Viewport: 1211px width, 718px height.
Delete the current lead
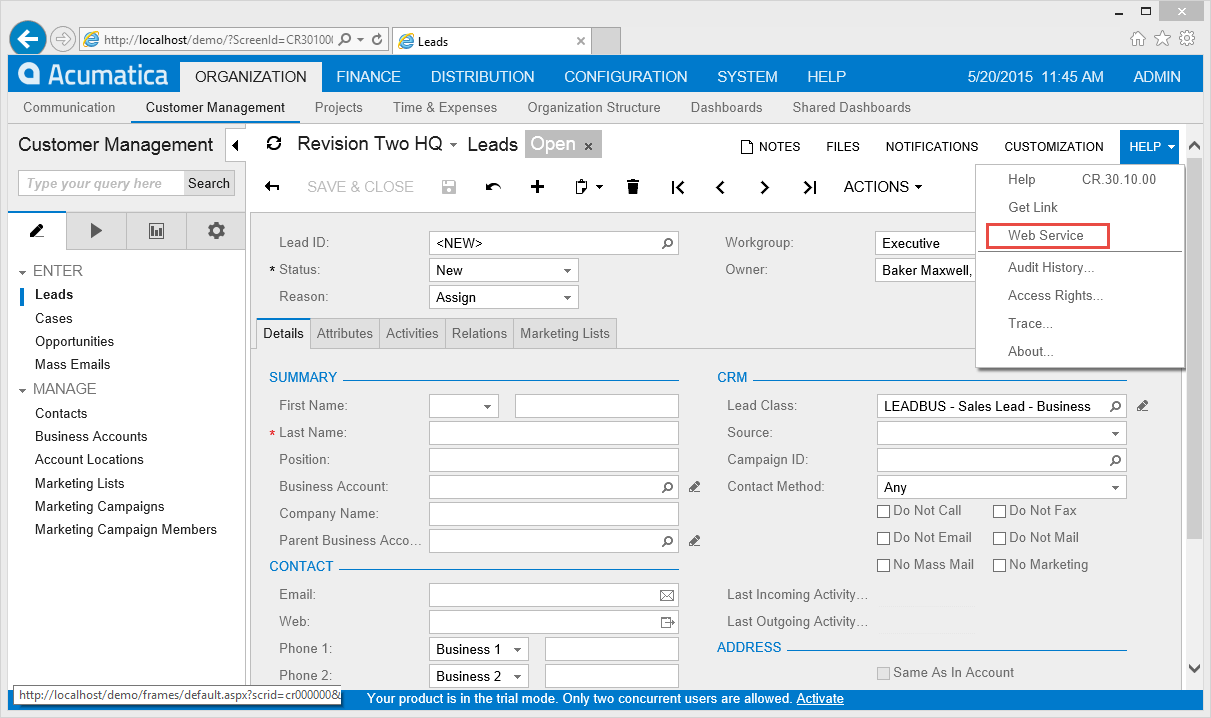(633, 187)
